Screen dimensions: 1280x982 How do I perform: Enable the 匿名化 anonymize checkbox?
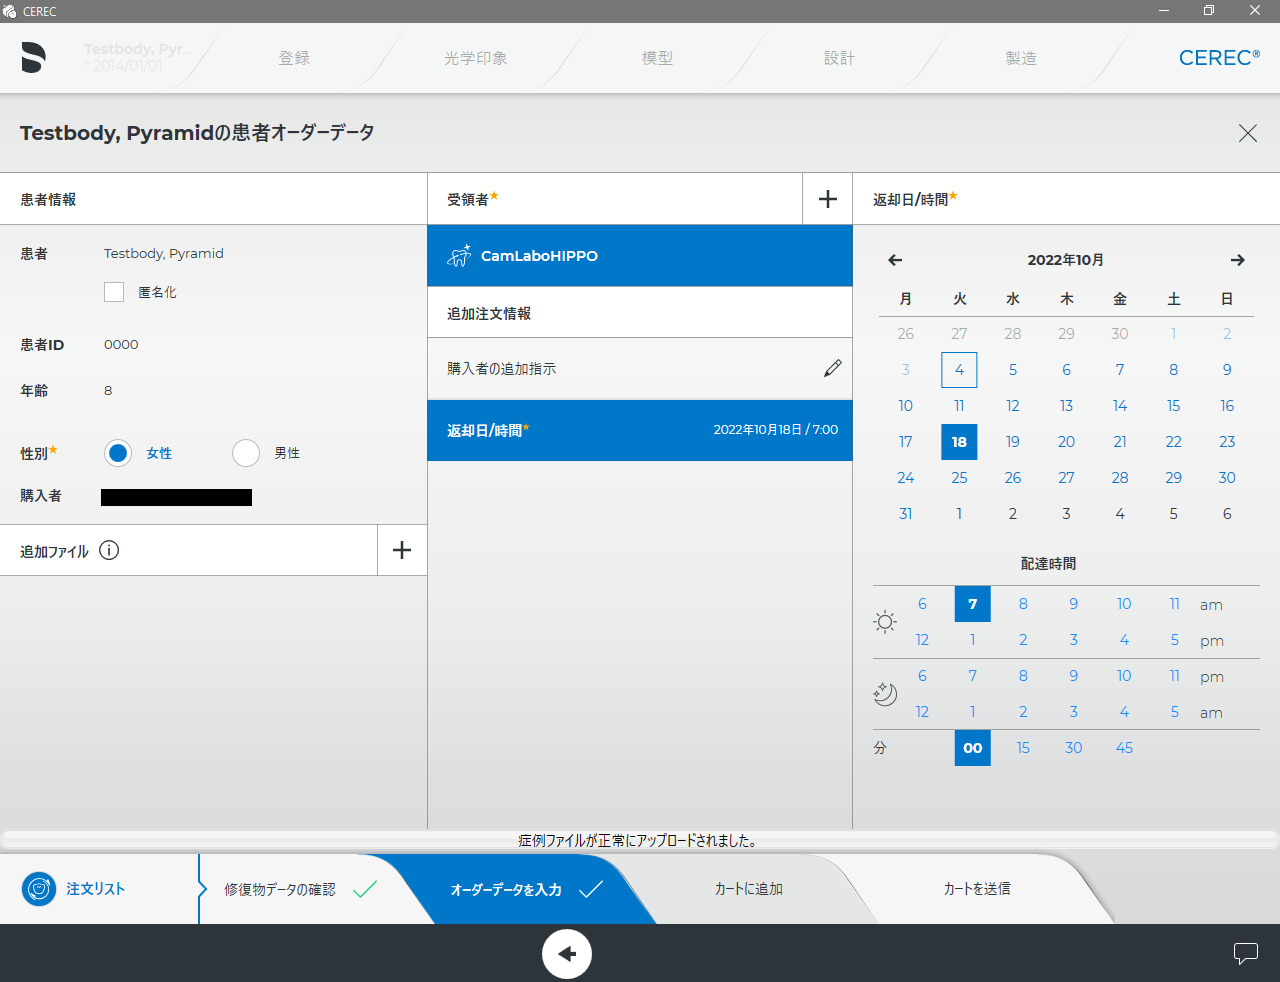point(114,292)
